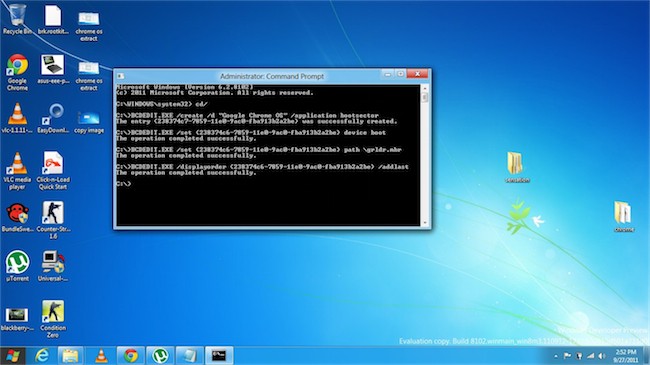This screenshot has height=365, width=650.
Task: Click Command Prompt scrollbar down arrow
Action: point(424,223)
